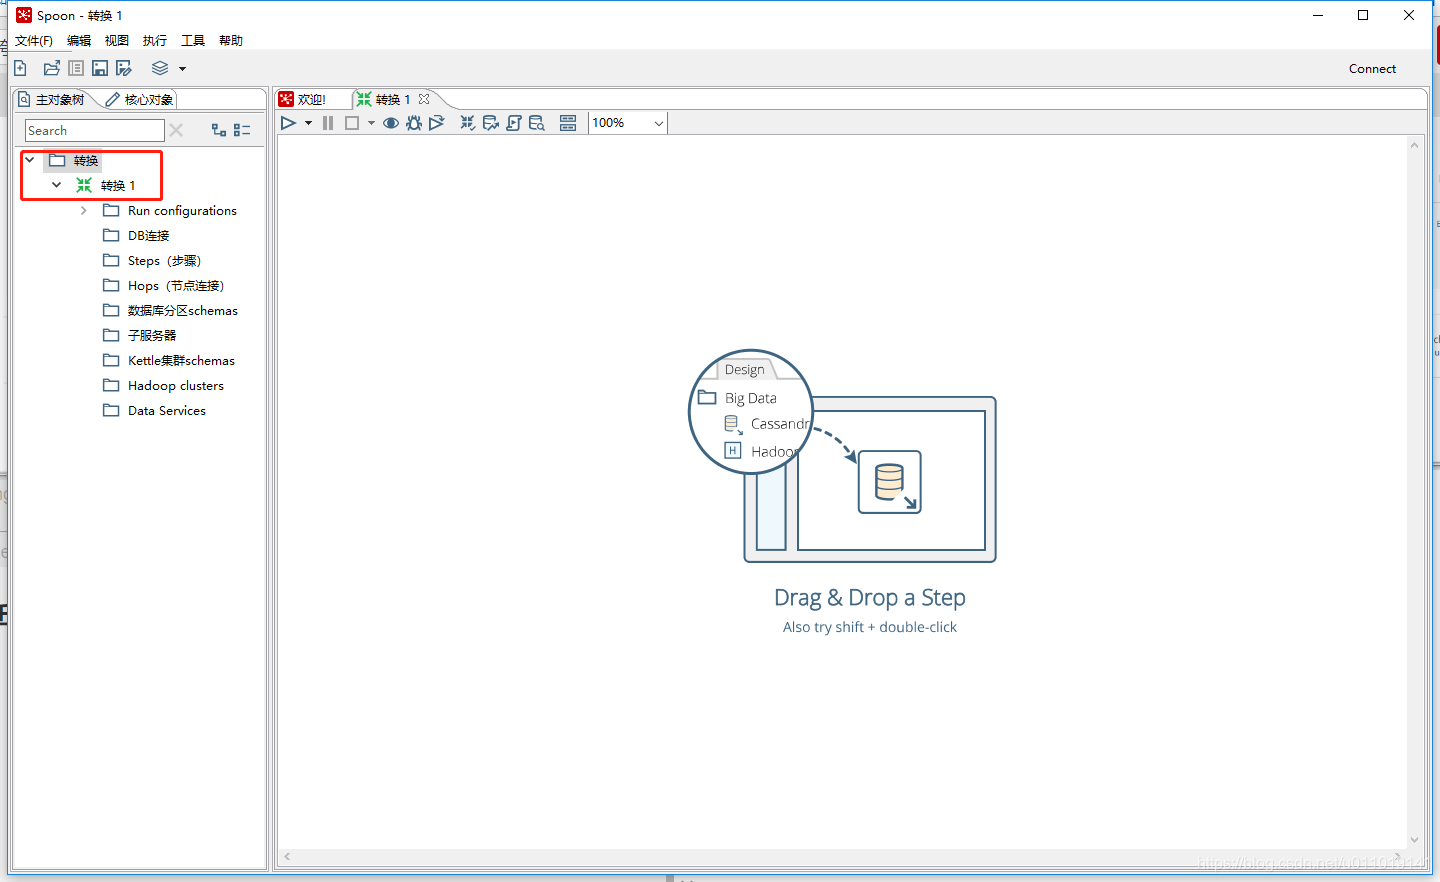The image size is (1440, 882).
Task: Click the collapse all tree icon
Action: point(242,130)
